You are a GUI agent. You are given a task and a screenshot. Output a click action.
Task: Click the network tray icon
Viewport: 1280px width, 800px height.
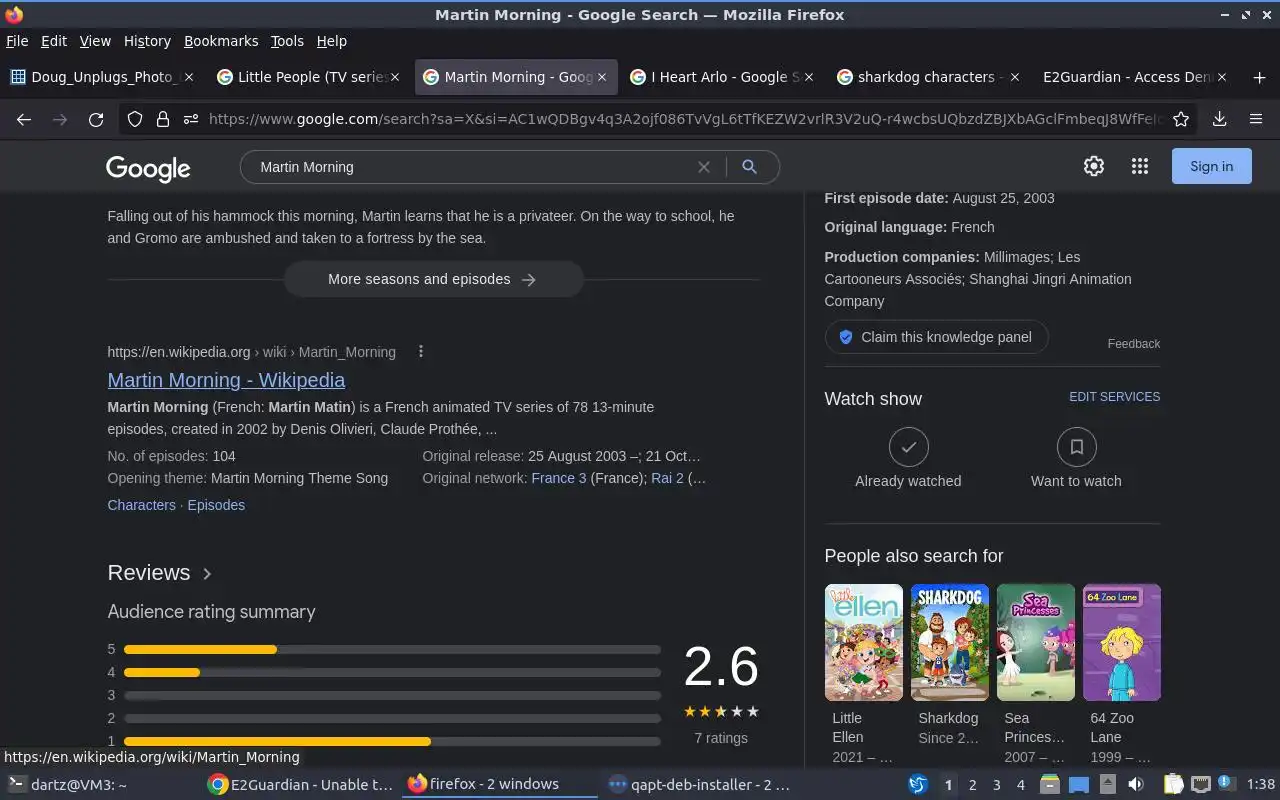click(x=1201, y=785)
